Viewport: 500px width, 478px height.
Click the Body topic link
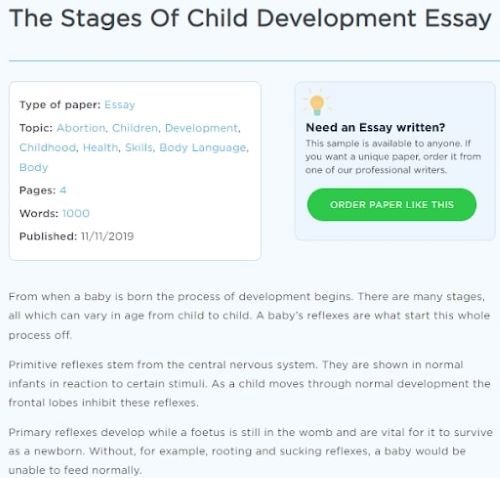[34, 167]
